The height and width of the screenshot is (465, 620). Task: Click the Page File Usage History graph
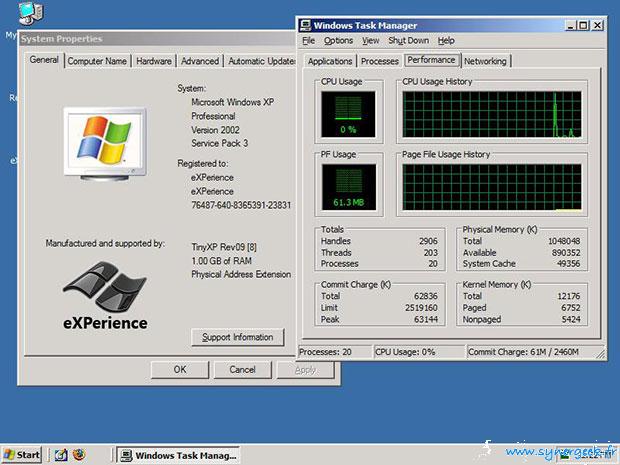pos(492,187)
